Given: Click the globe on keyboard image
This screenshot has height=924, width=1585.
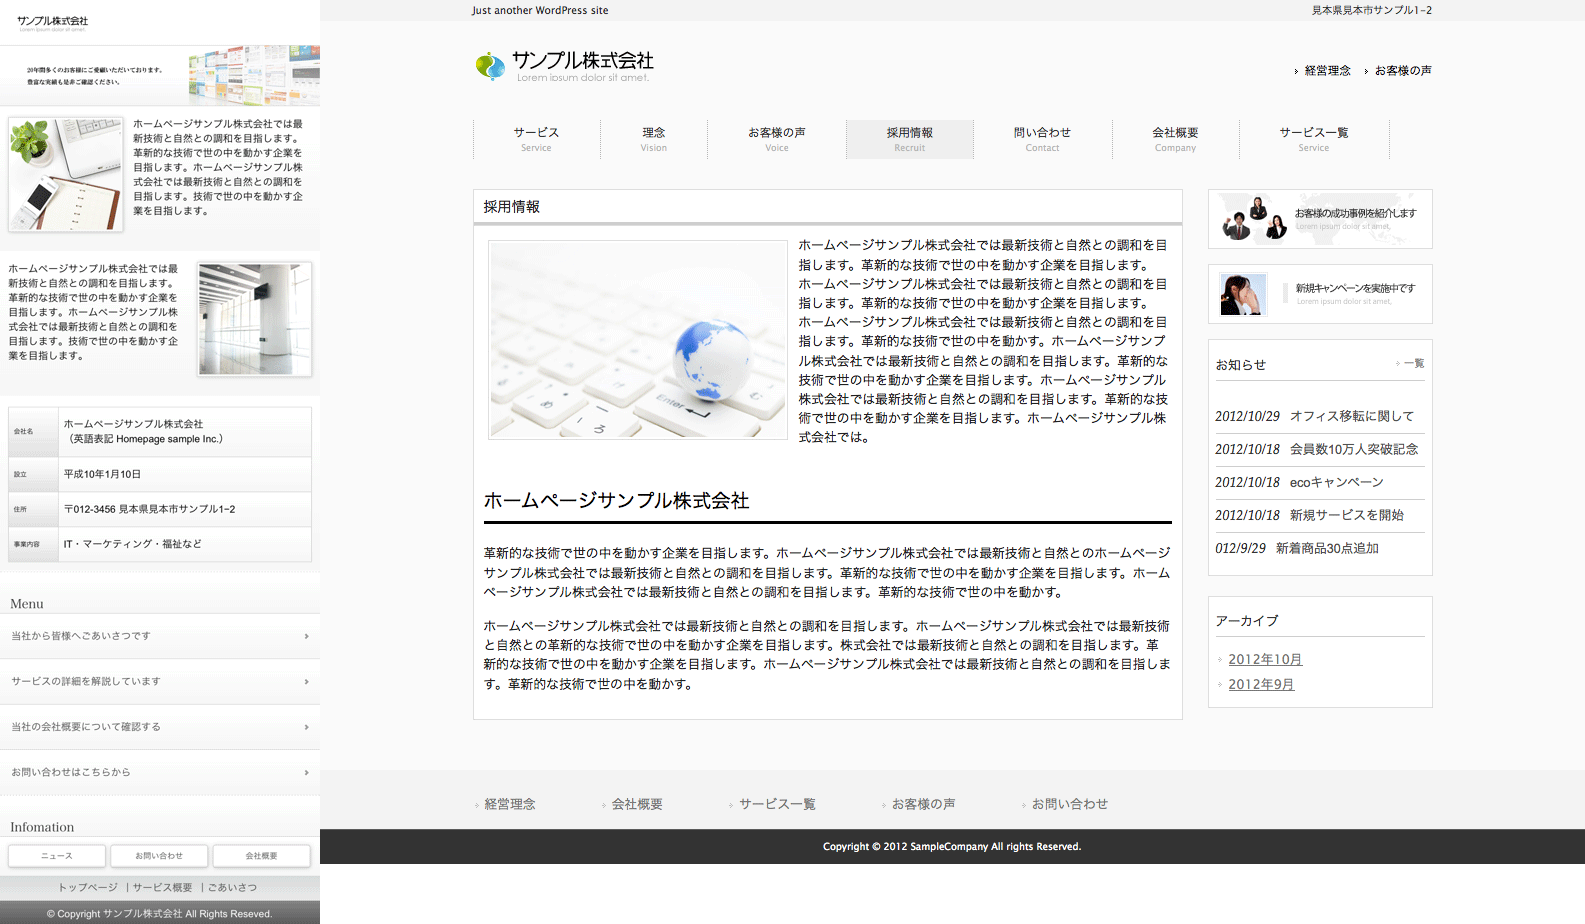Looking at the screenshot, I should click(638, 339).
